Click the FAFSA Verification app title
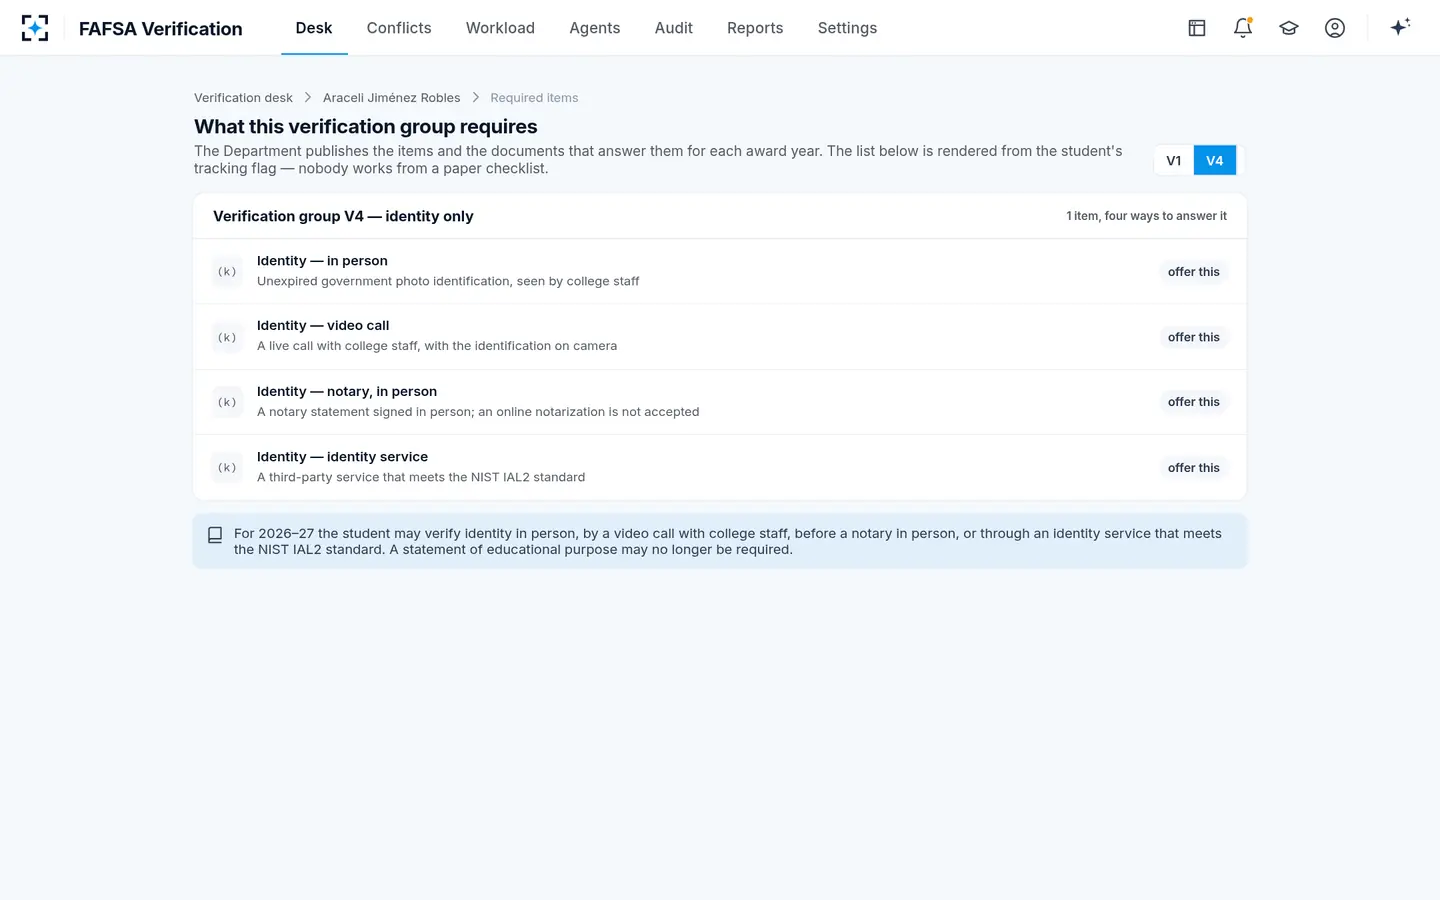The image size is (1440, 900). tap(161, 29)
